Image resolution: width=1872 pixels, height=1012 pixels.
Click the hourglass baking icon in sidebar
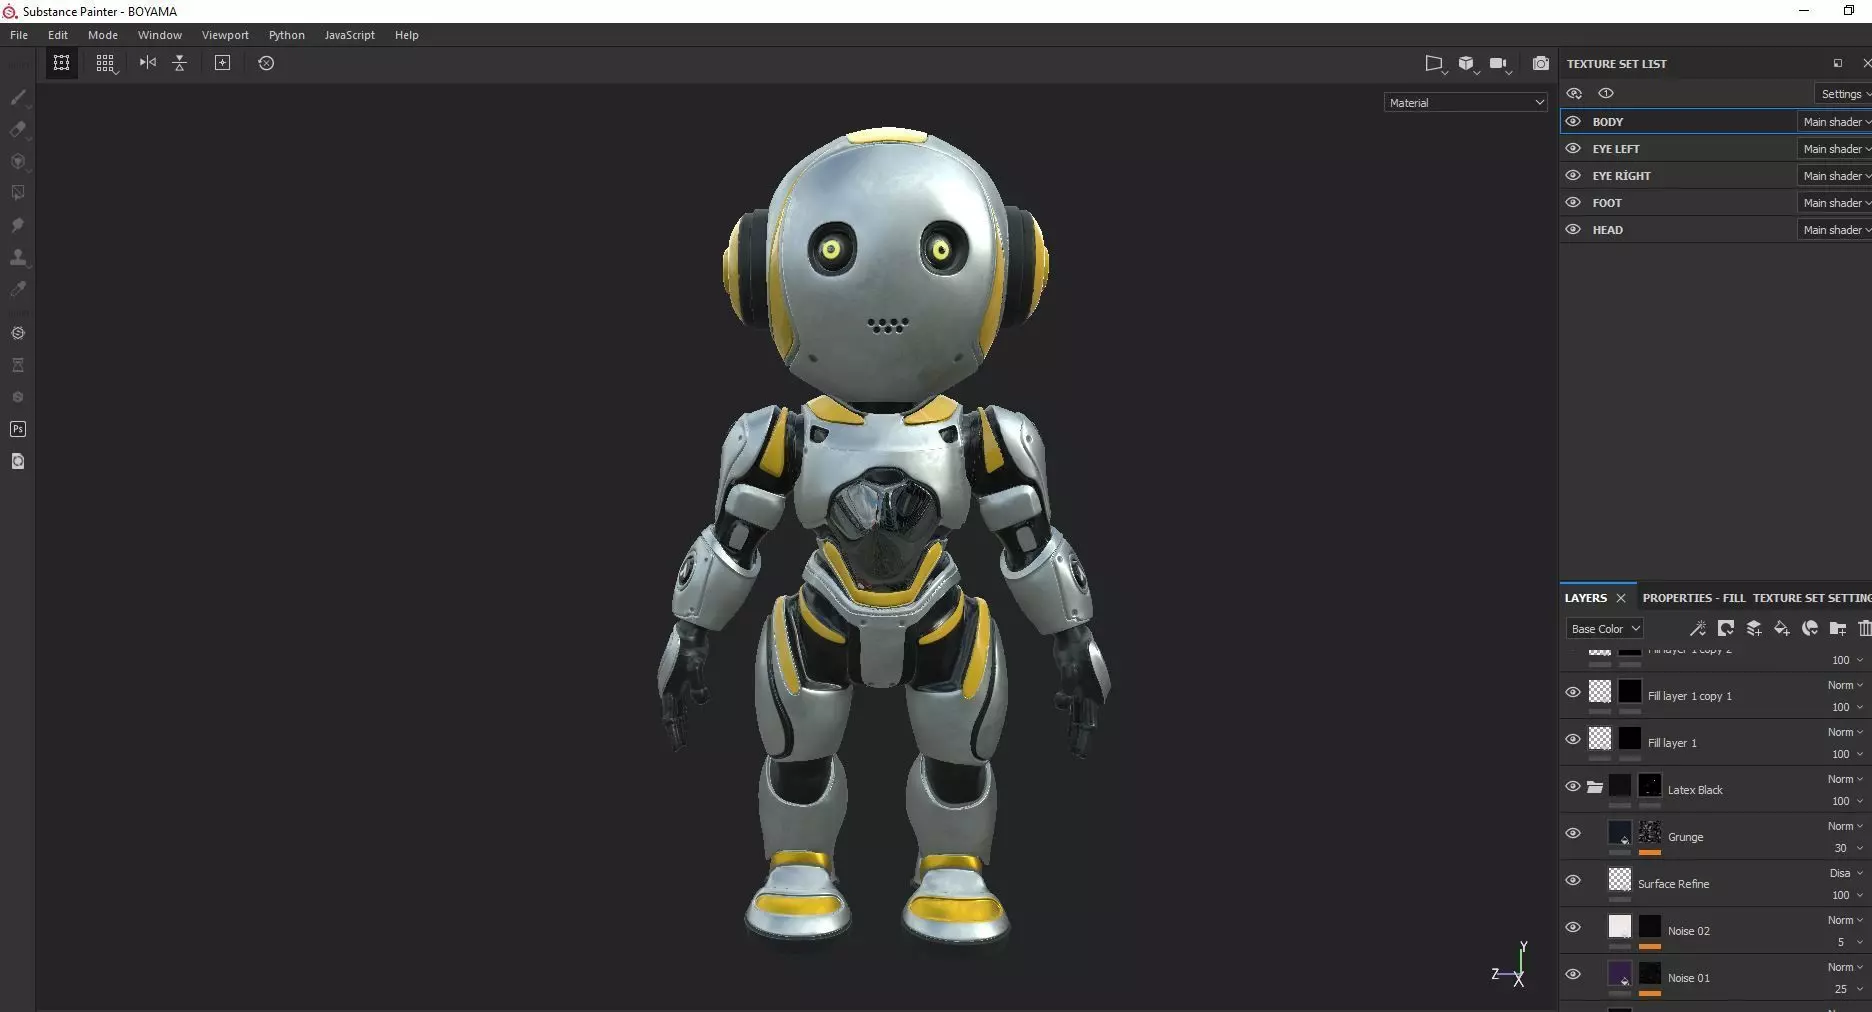18,365
